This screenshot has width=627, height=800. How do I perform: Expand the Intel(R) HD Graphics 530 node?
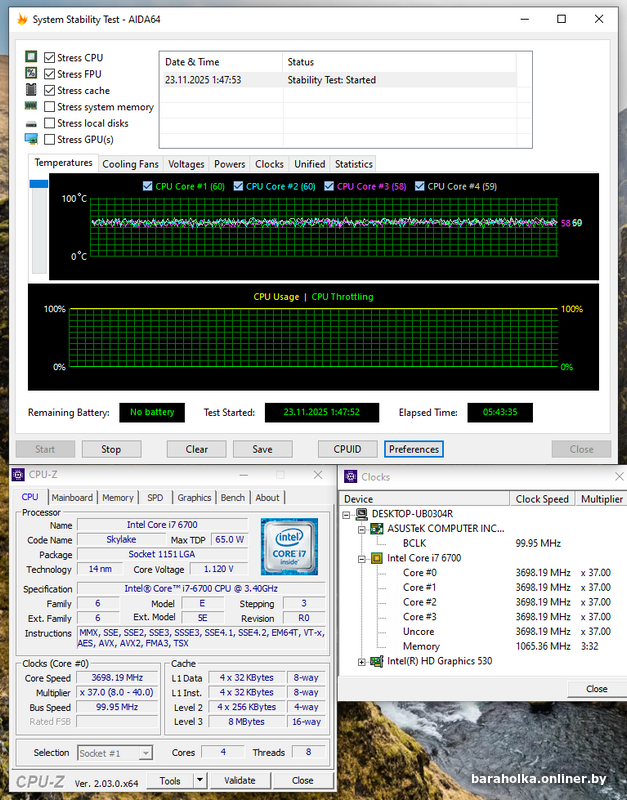(362, 662)
